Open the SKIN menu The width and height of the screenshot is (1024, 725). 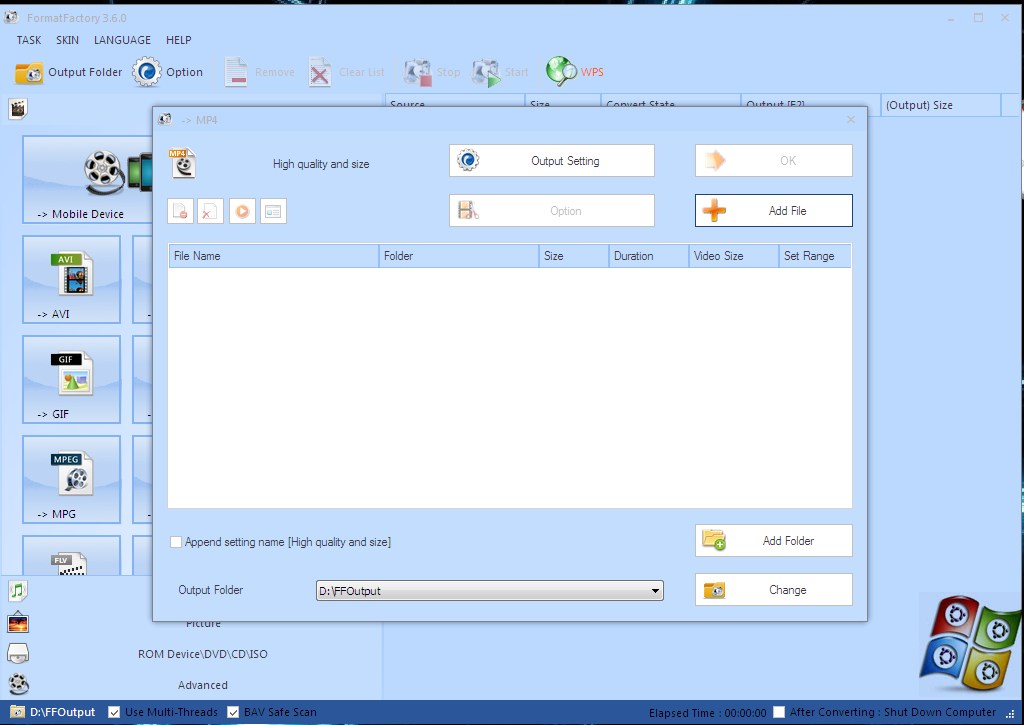[67, 40]
